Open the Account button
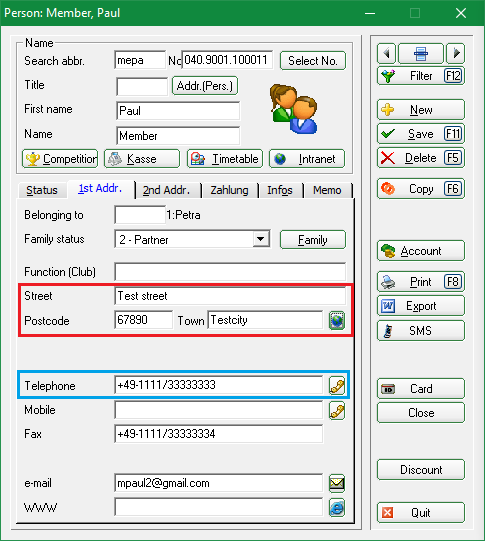Image resolution: width=485 pixels, height=541 pixels. (421, 251)
